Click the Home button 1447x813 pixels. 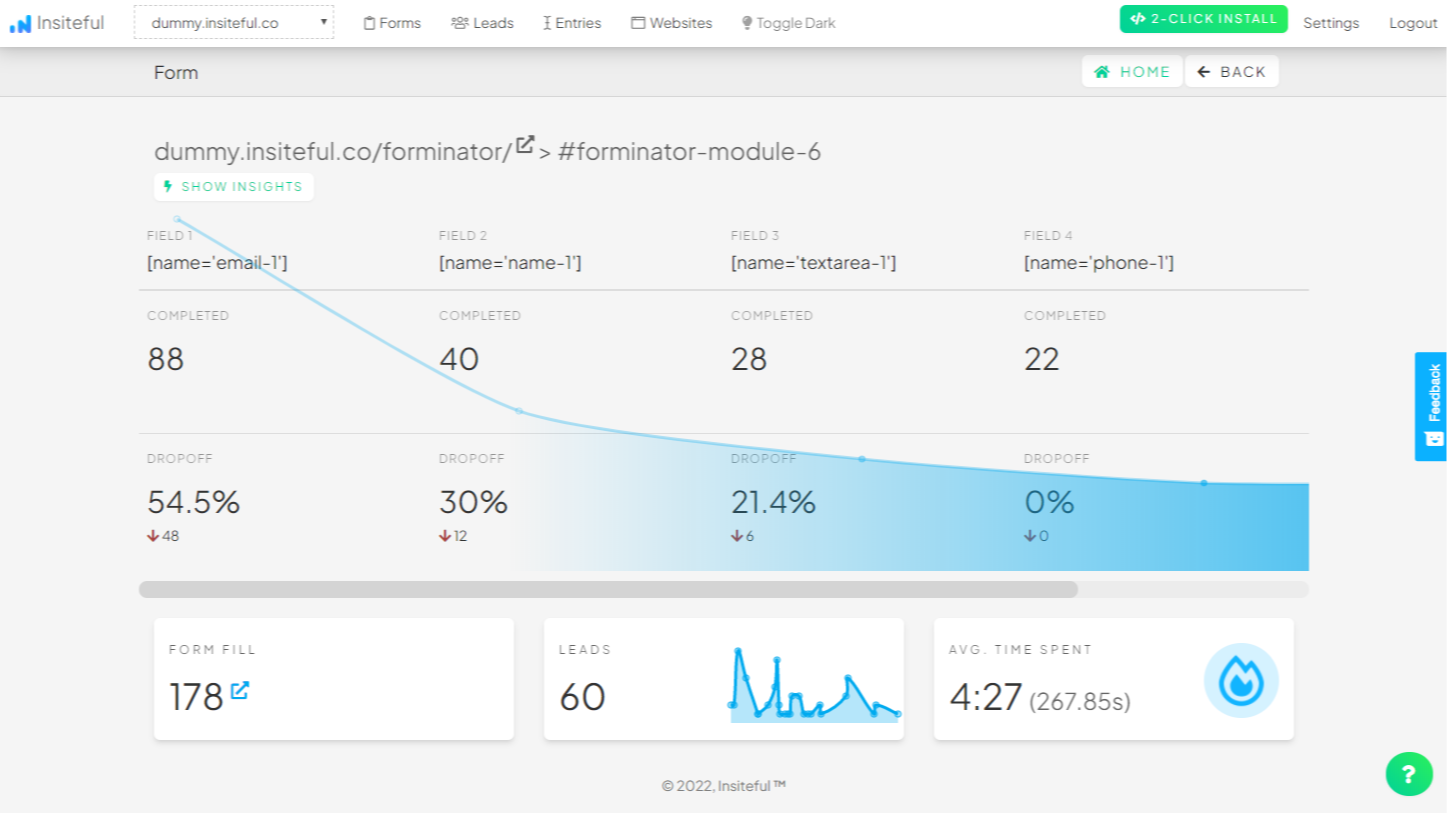tap(1132, 72)
